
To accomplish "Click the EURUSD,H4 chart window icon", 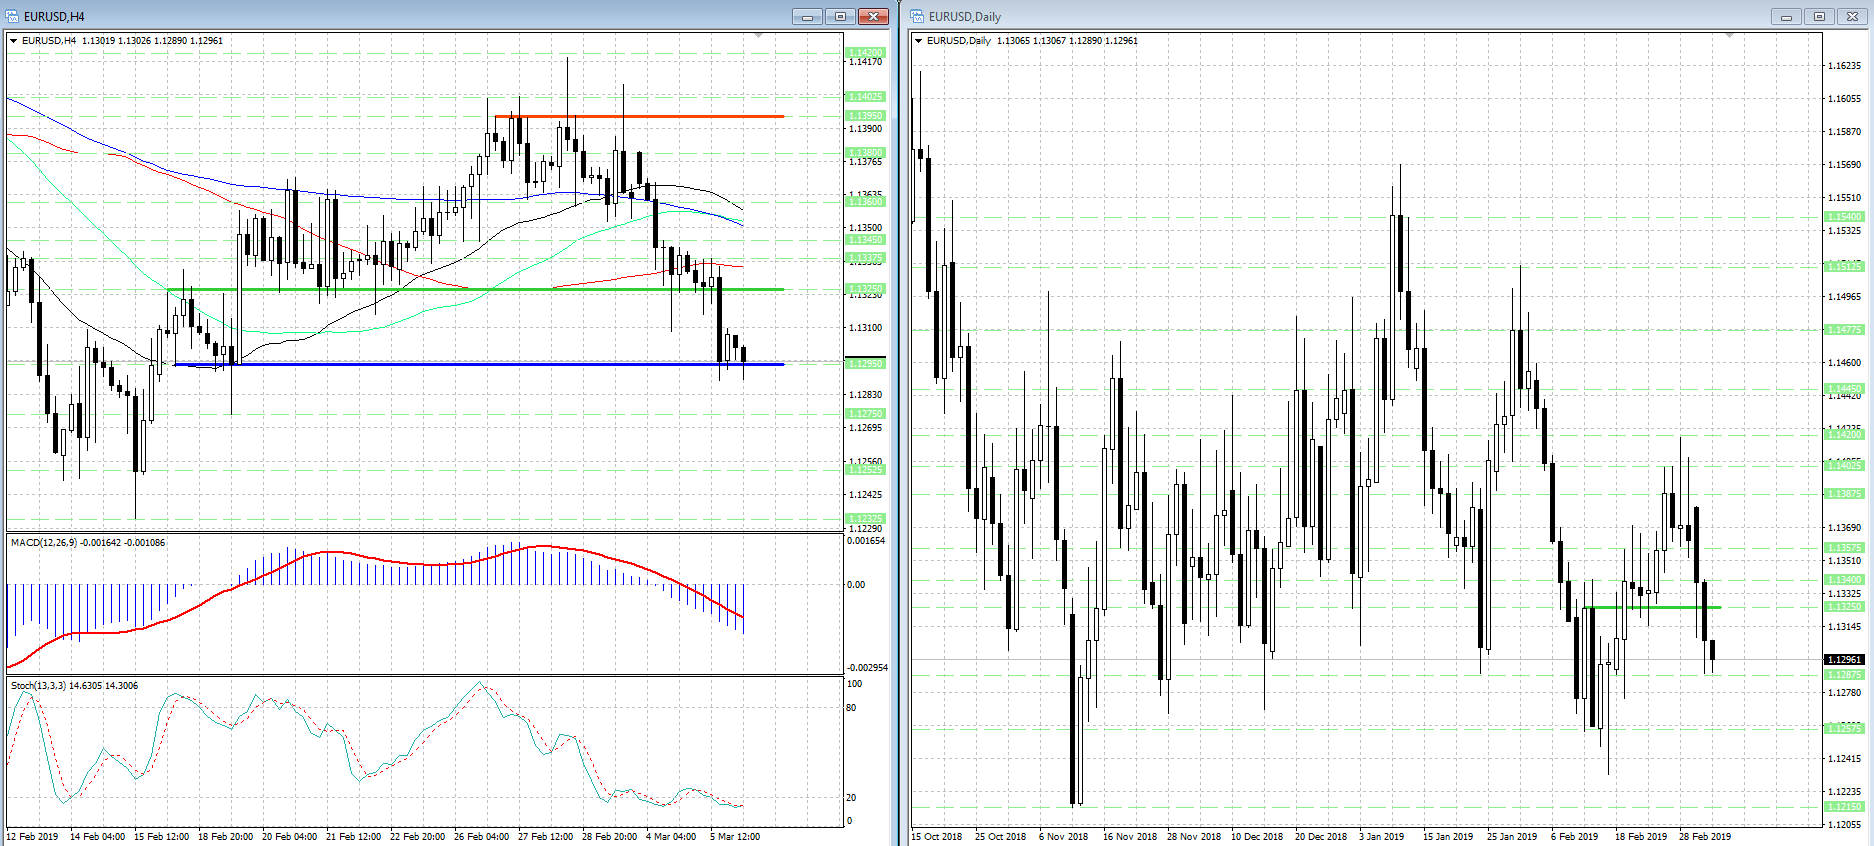I will (12, 16).
